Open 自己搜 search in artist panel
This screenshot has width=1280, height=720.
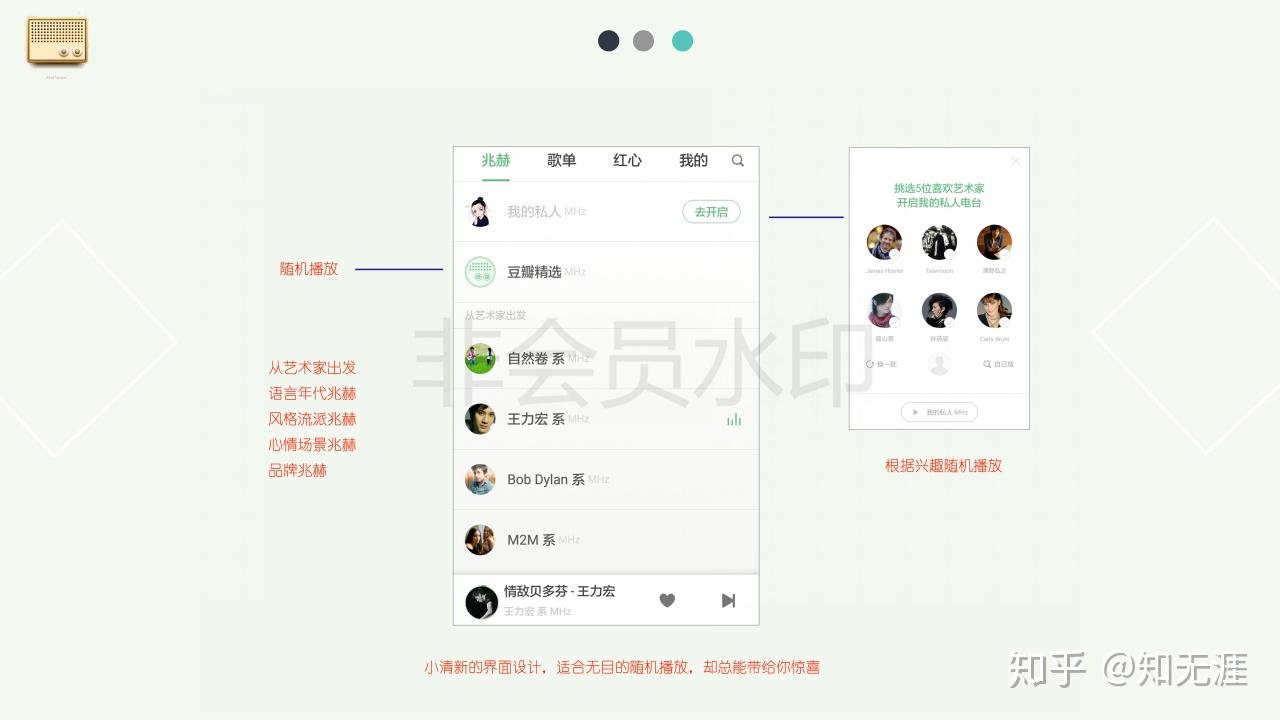pos(998,364)
